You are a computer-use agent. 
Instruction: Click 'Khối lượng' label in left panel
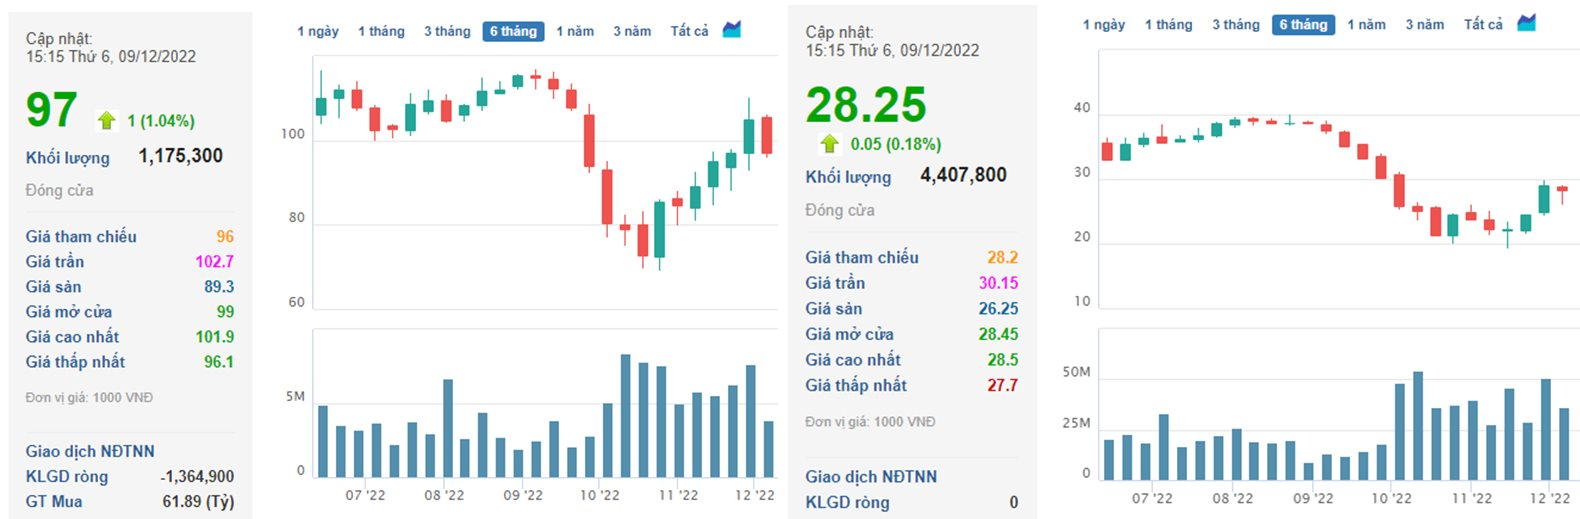click(x=67, y=158)
